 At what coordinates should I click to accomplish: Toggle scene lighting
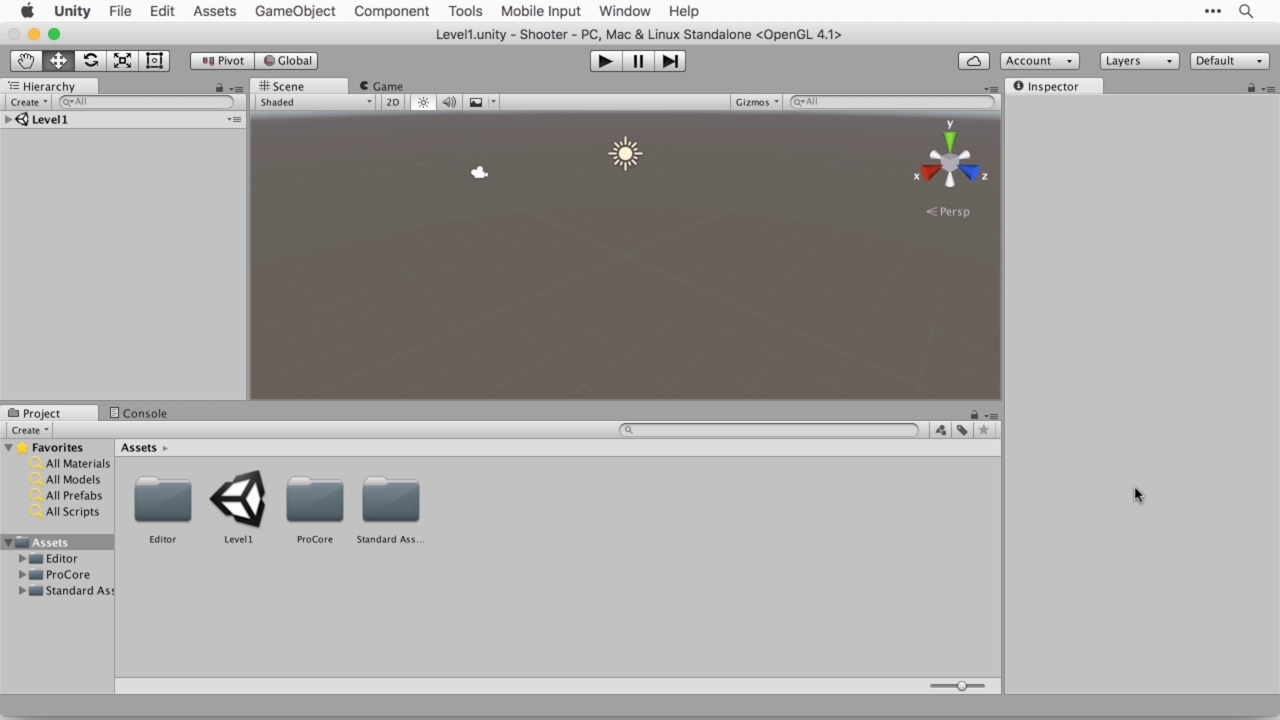[423, 102]
